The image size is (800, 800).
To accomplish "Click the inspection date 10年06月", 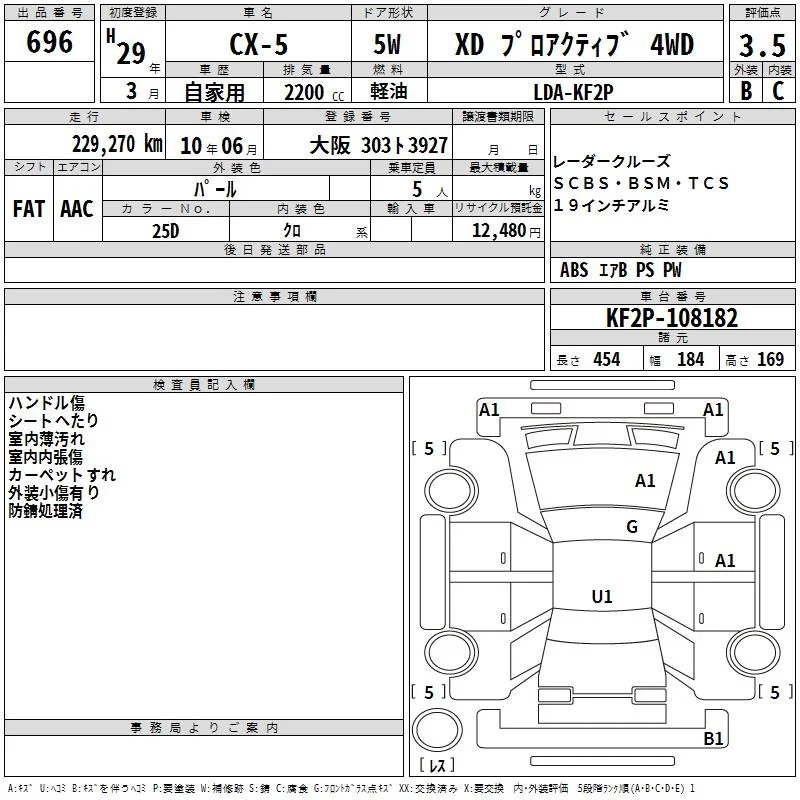I will (219, 146).
